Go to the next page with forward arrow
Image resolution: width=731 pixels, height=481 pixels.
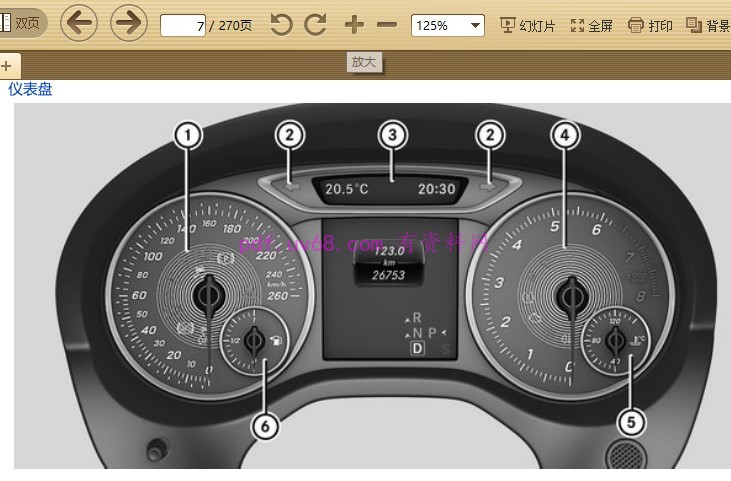tap(128, 23)
